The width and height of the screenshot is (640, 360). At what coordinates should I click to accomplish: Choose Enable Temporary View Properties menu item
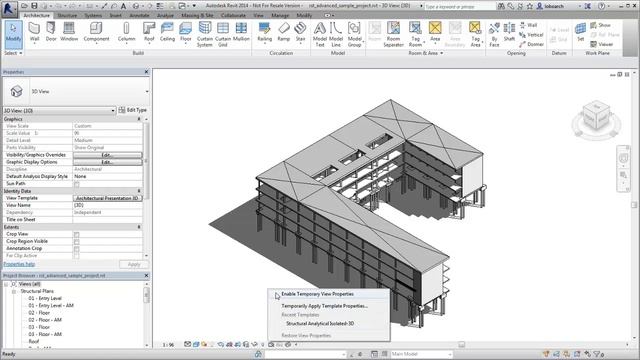pyautogui.click(x=329, y=294)
